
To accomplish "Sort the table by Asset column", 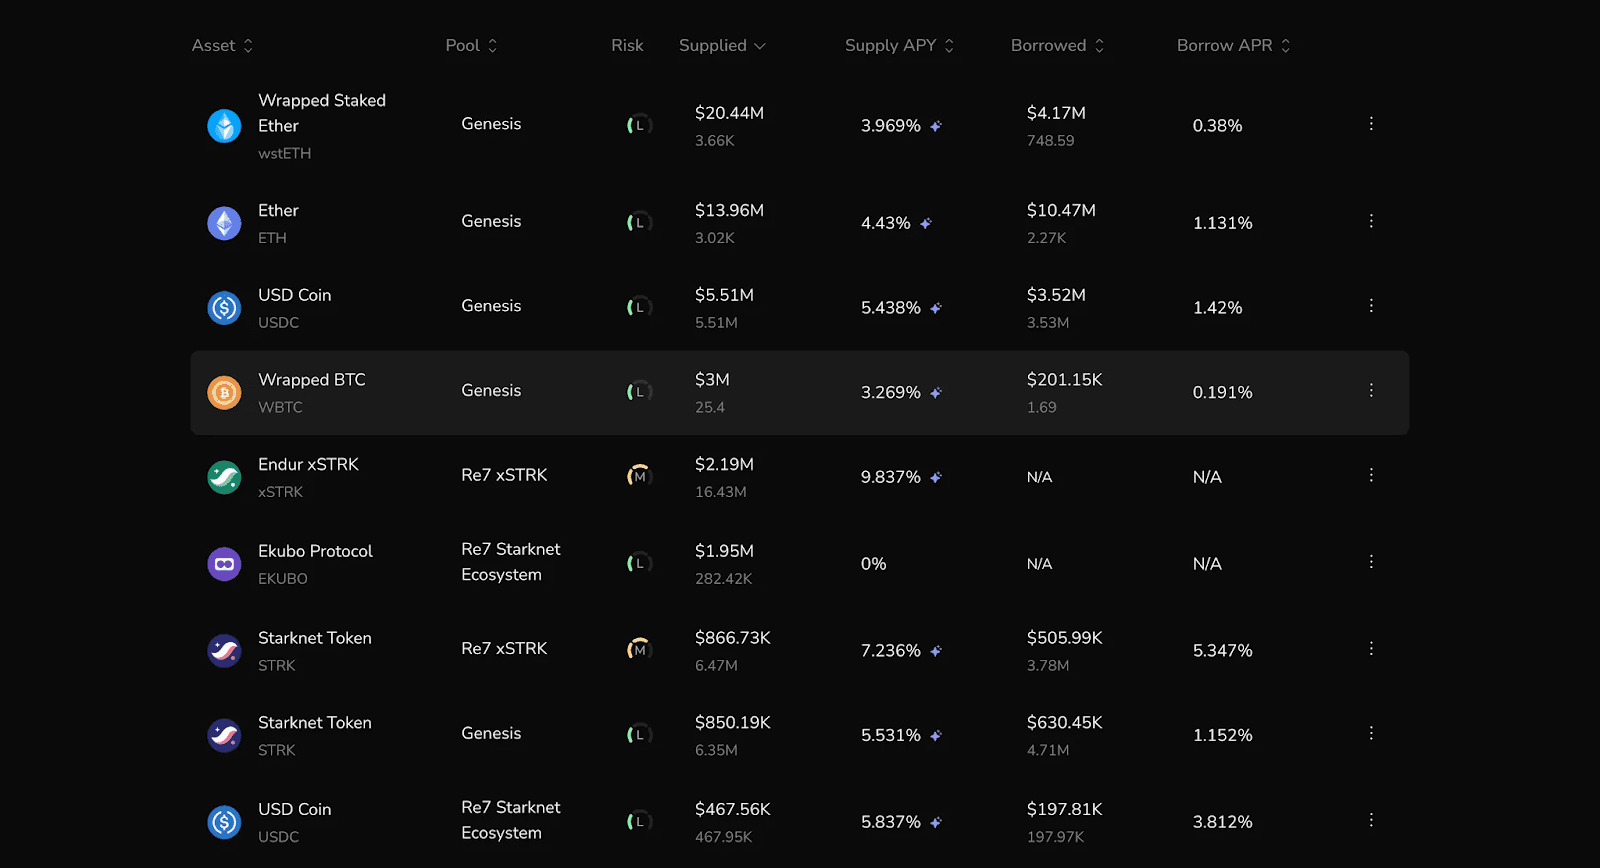I will coord(222,46).
